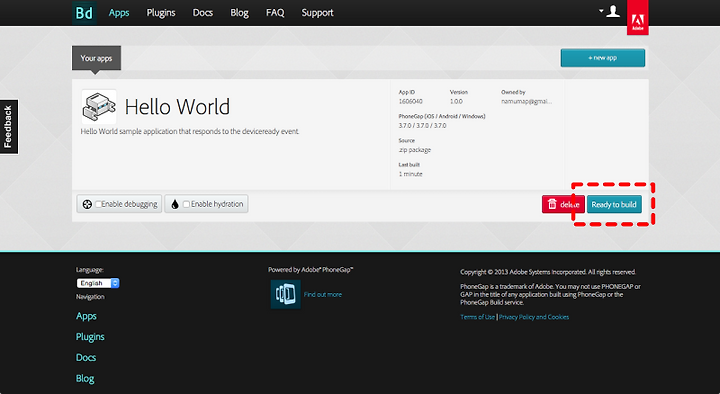720x394 pixels.
Task: Select the Your apps tab
Action: (x=96, y=58)
